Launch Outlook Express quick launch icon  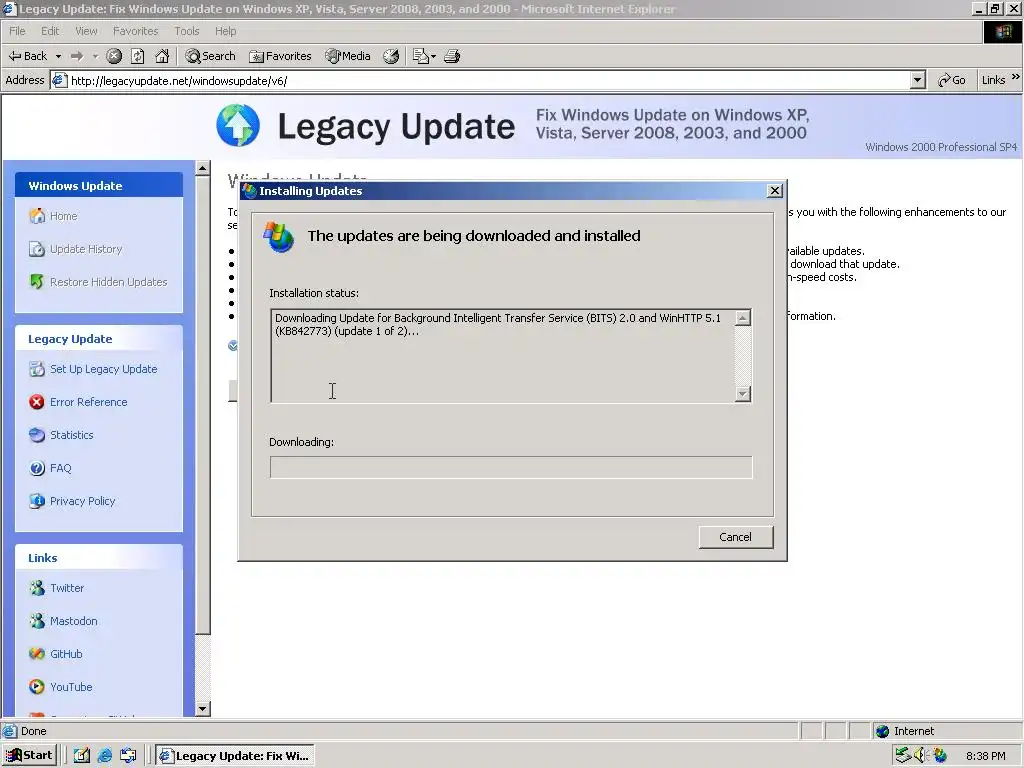pos(128,756)
